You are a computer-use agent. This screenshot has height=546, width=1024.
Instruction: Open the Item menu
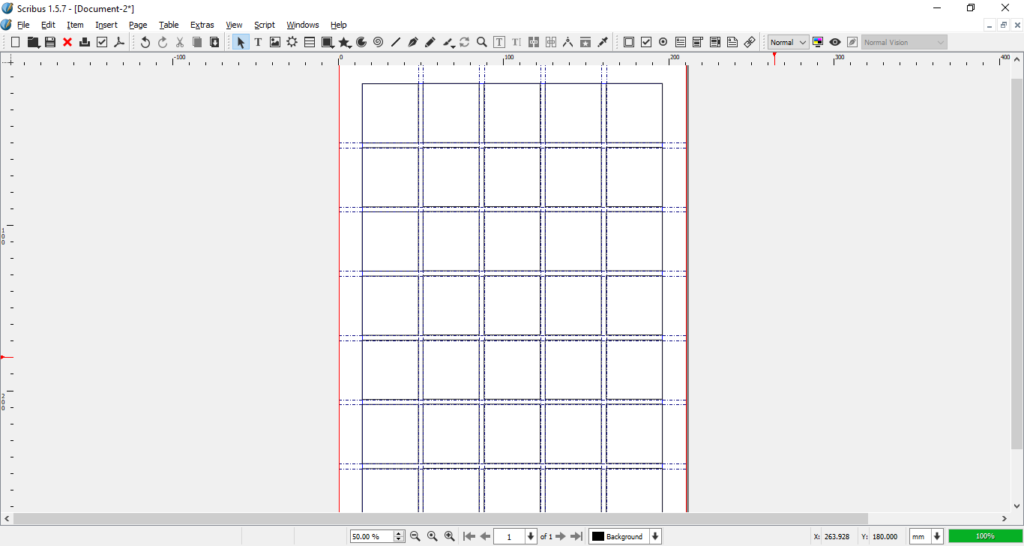75,25
